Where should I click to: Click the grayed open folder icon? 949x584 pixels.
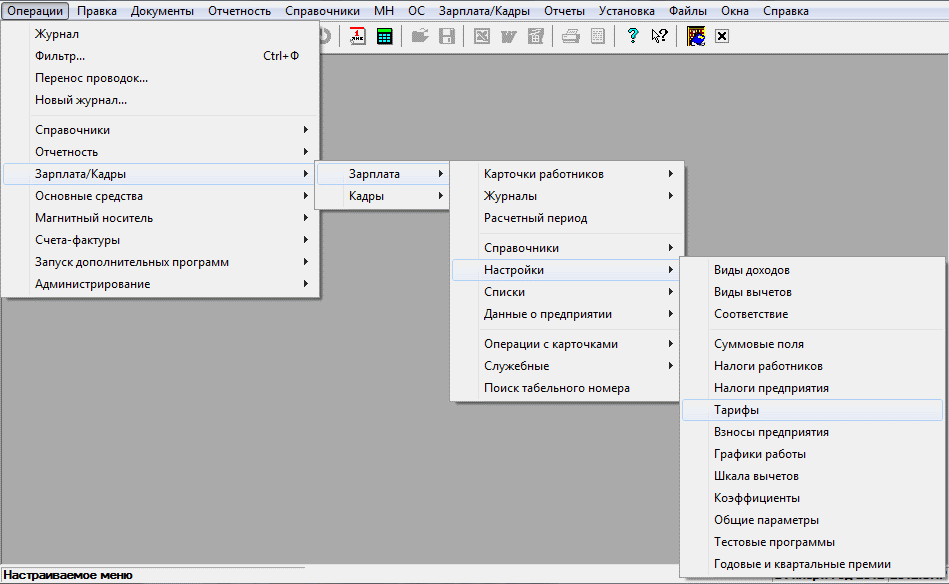click(420, 36)
